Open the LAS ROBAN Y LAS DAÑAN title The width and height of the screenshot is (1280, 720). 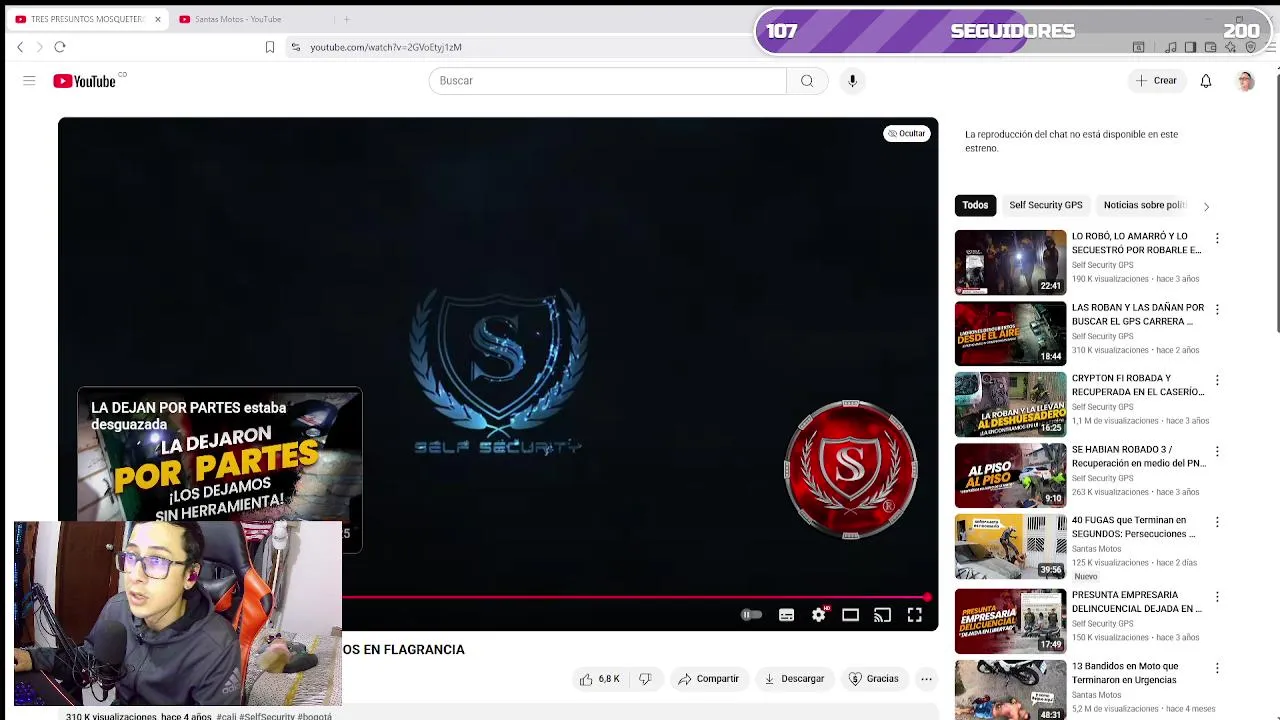(x=1138, y=314)
